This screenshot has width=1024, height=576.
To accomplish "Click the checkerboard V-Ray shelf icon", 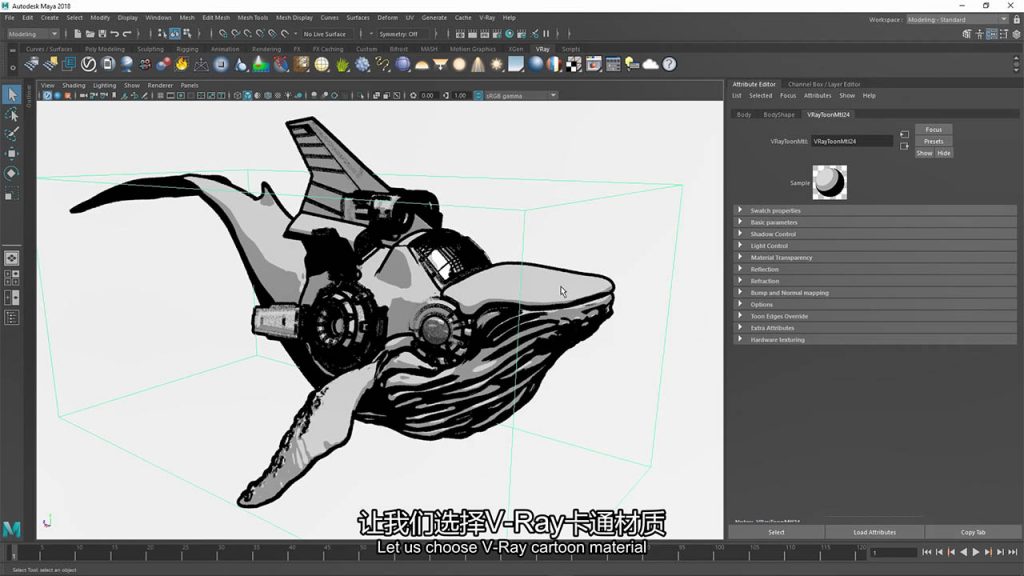I will [573, 64].
